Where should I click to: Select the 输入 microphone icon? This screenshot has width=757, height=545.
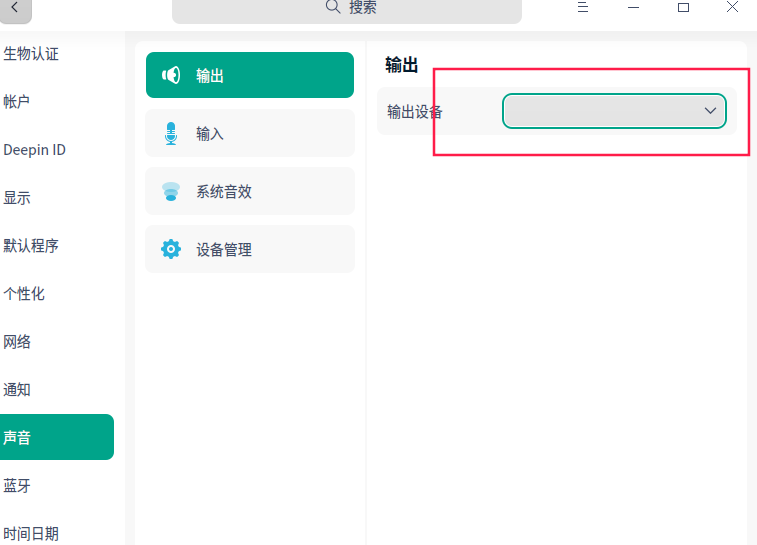tap(171, 133)
